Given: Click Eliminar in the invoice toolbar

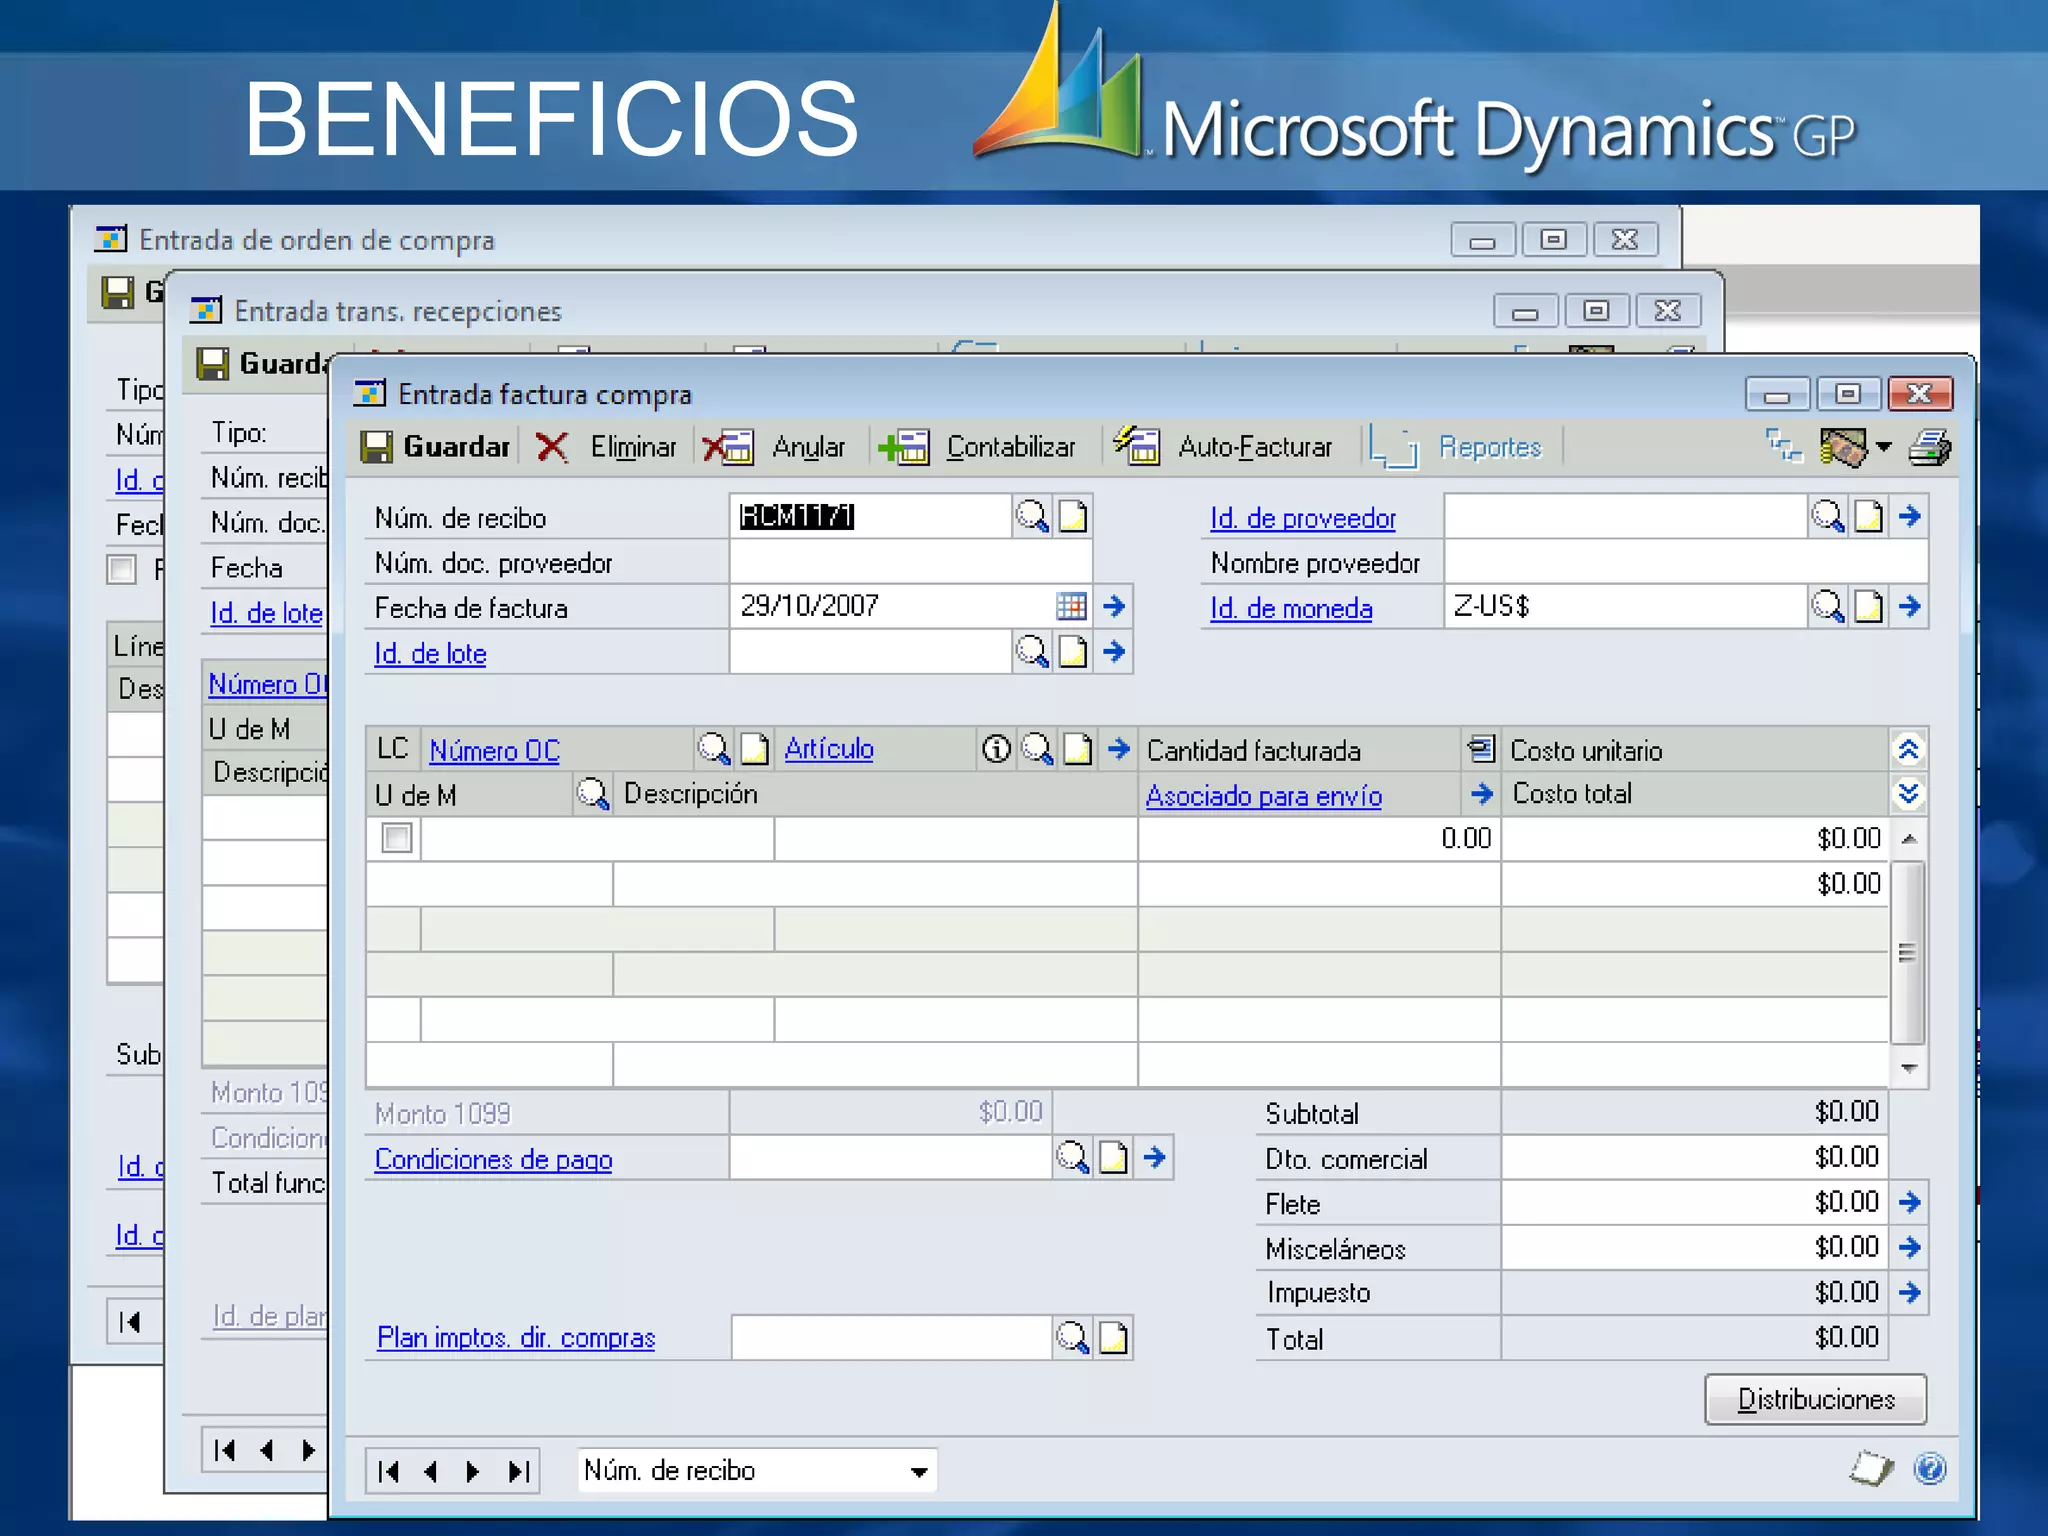Looking at the screenshot, I should (x=607, y=446).
